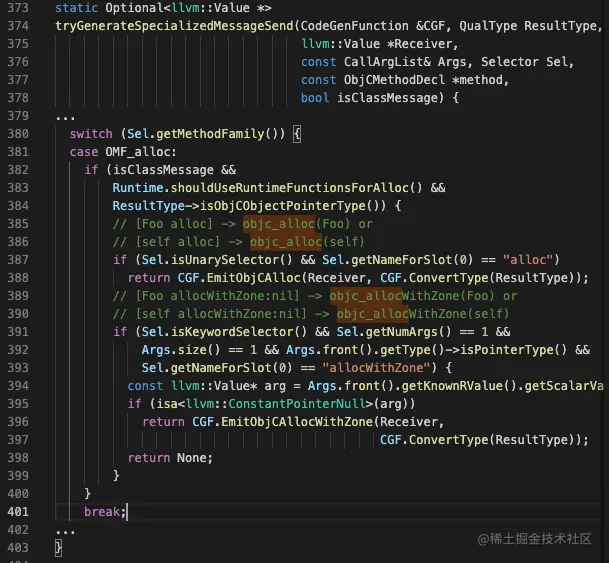The height and width of the screenshot is (563, 609).
Task: Click line number 401 in gutter
Action: (18, 512)
